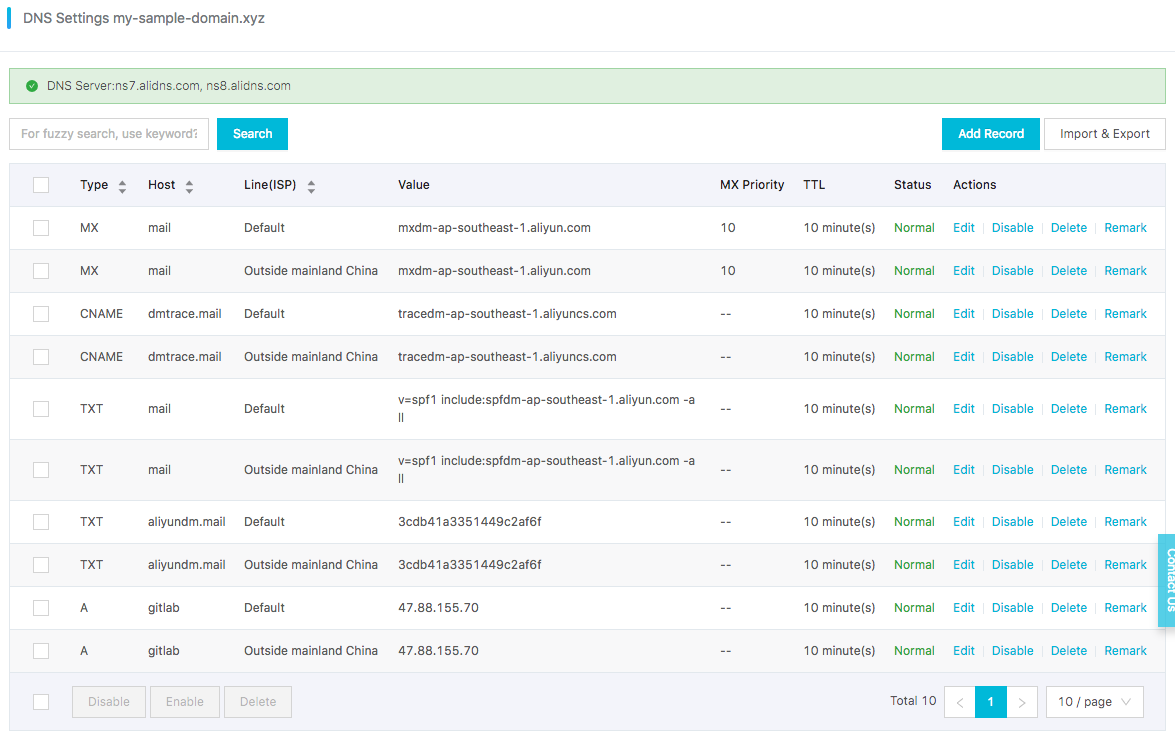Tick checkbox for gitlab Default A record

[41, 608]
